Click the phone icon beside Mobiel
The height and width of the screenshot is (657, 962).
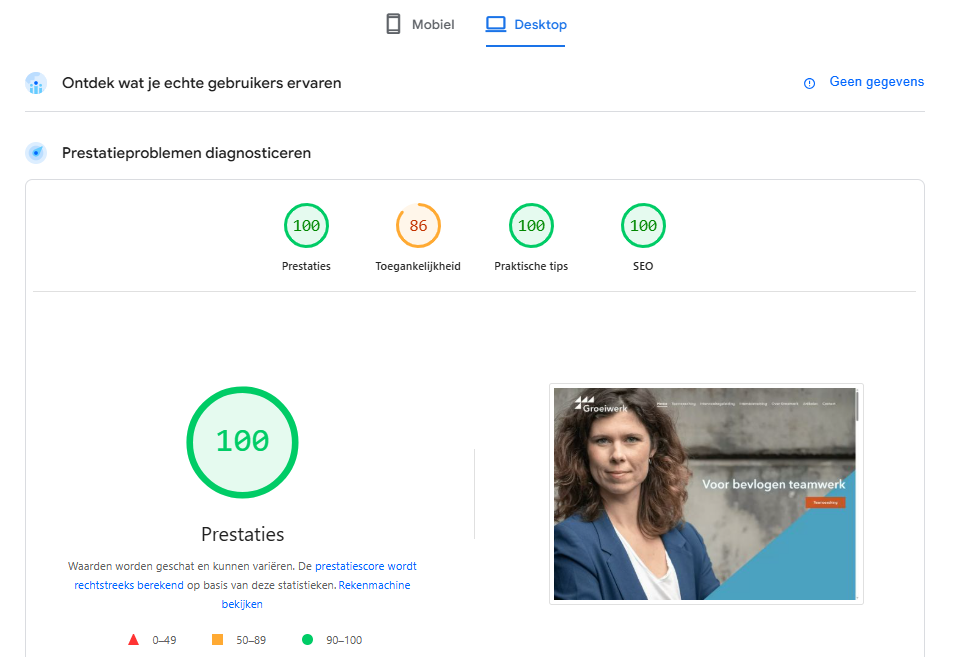(394, 24)
